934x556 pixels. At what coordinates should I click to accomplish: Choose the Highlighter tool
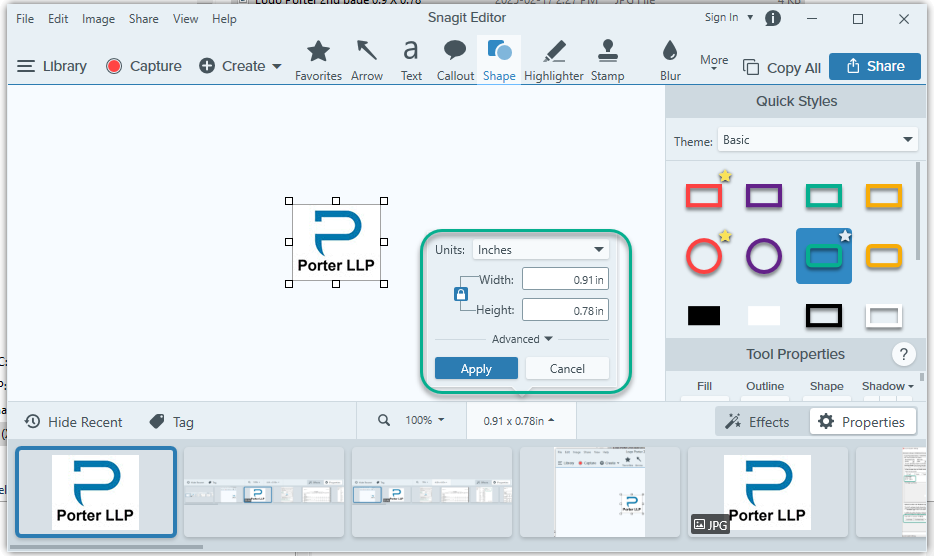[553, 60]
